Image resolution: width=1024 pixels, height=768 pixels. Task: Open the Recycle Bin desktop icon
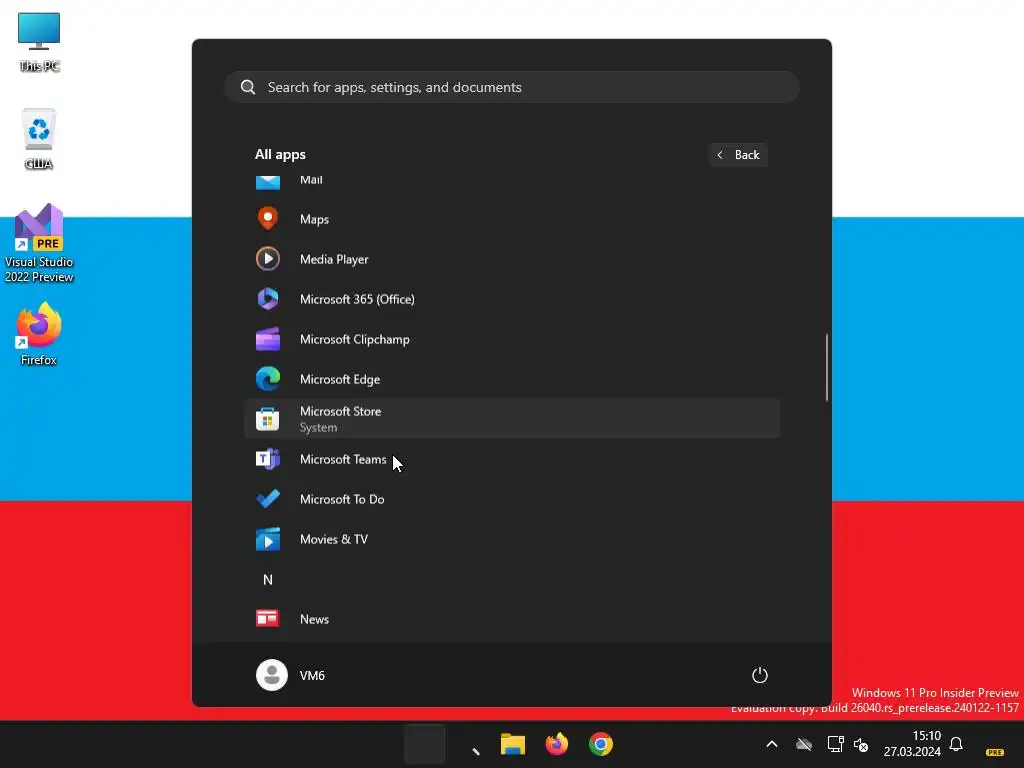click(39, 139)
